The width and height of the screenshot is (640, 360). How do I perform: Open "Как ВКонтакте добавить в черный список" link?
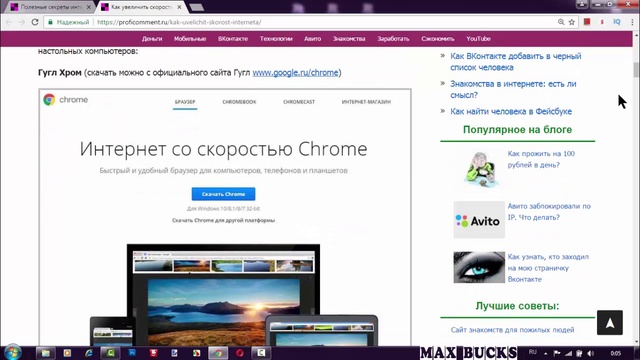point(516,62)
